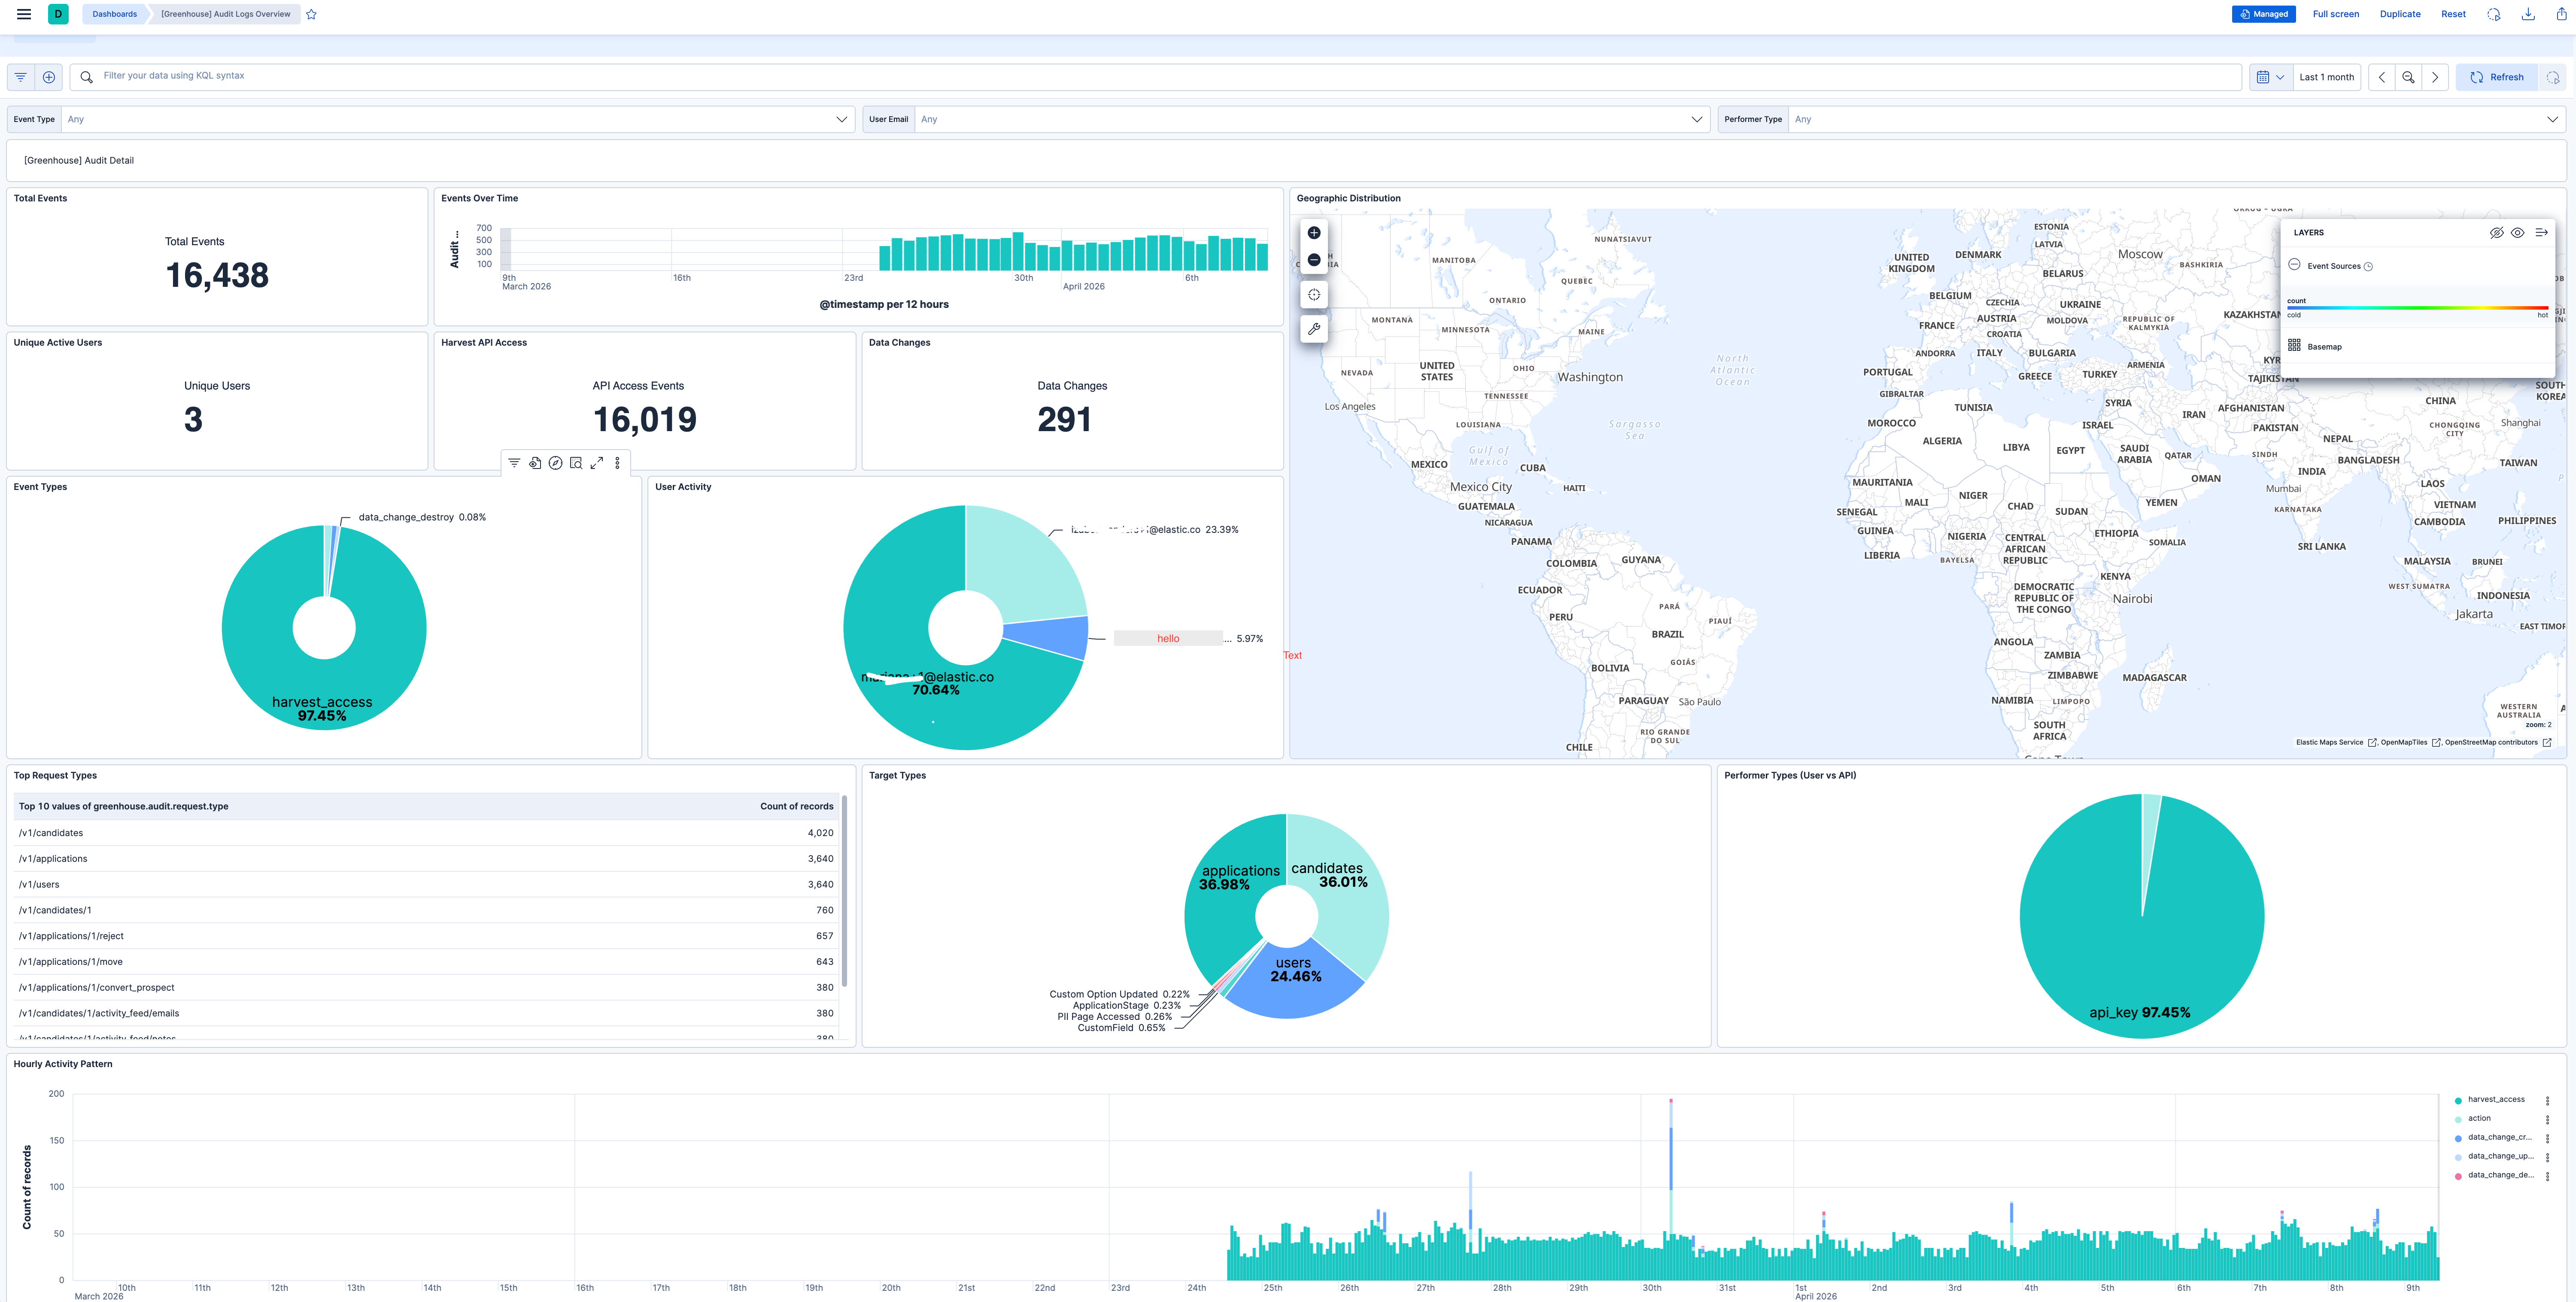This screenshot has width=2576, height=1302.
Task: Enter Full screen mode
Action: click(2335, 14)
